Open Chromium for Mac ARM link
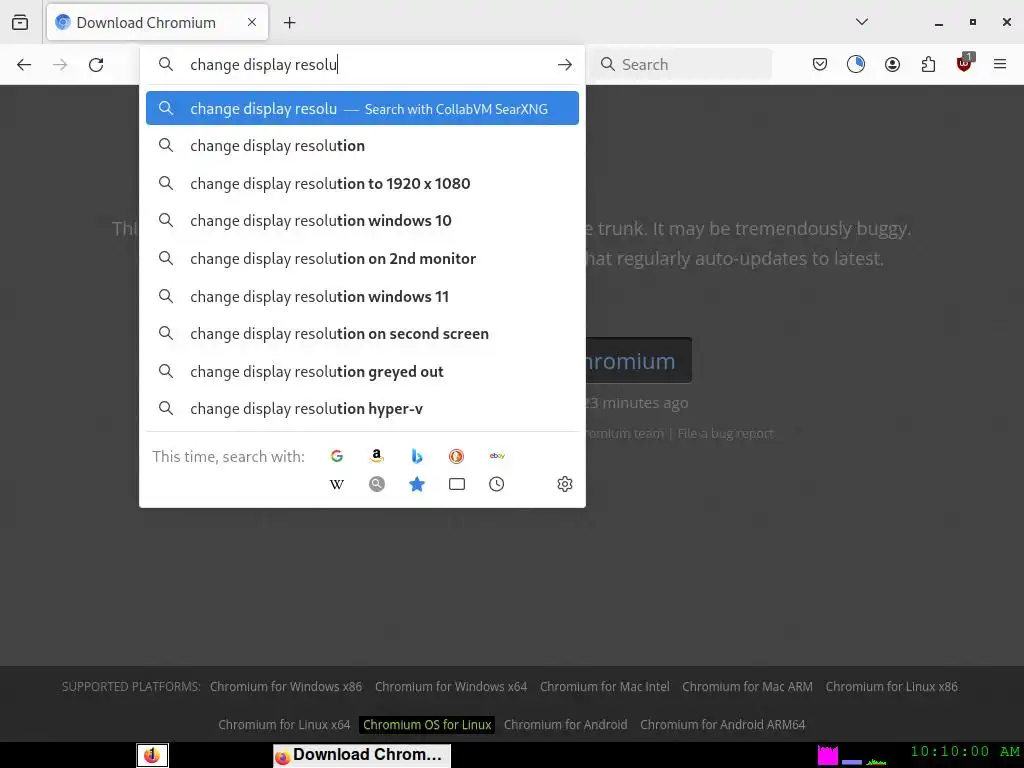The image size is (1024, 768). click(x=748, y=686)
